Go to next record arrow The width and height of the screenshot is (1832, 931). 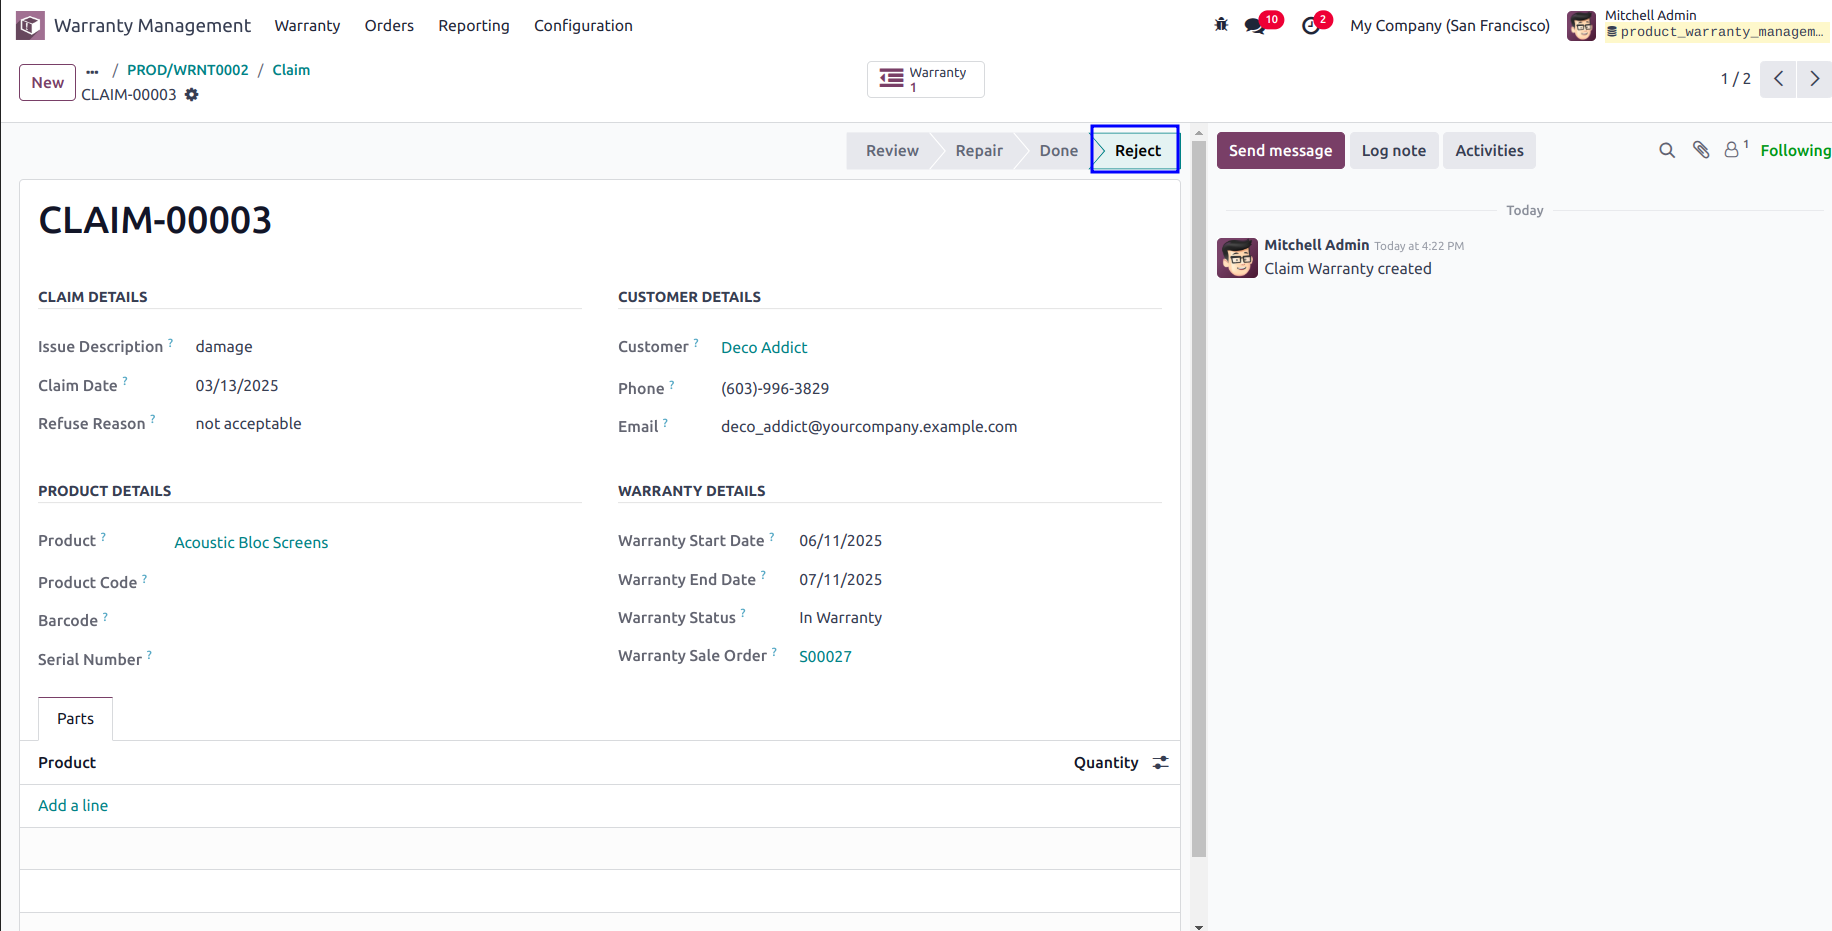click(1814, 79)
